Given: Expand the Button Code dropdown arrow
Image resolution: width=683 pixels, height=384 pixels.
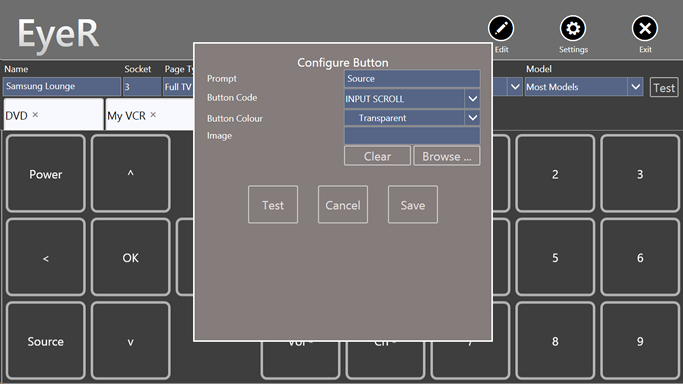Looking at the screenshot, I should tap(473, 99).
